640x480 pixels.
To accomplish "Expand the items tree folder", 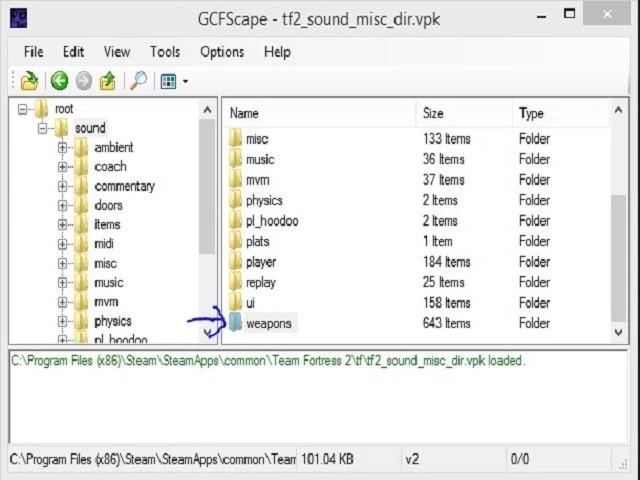I will [62, 224].
